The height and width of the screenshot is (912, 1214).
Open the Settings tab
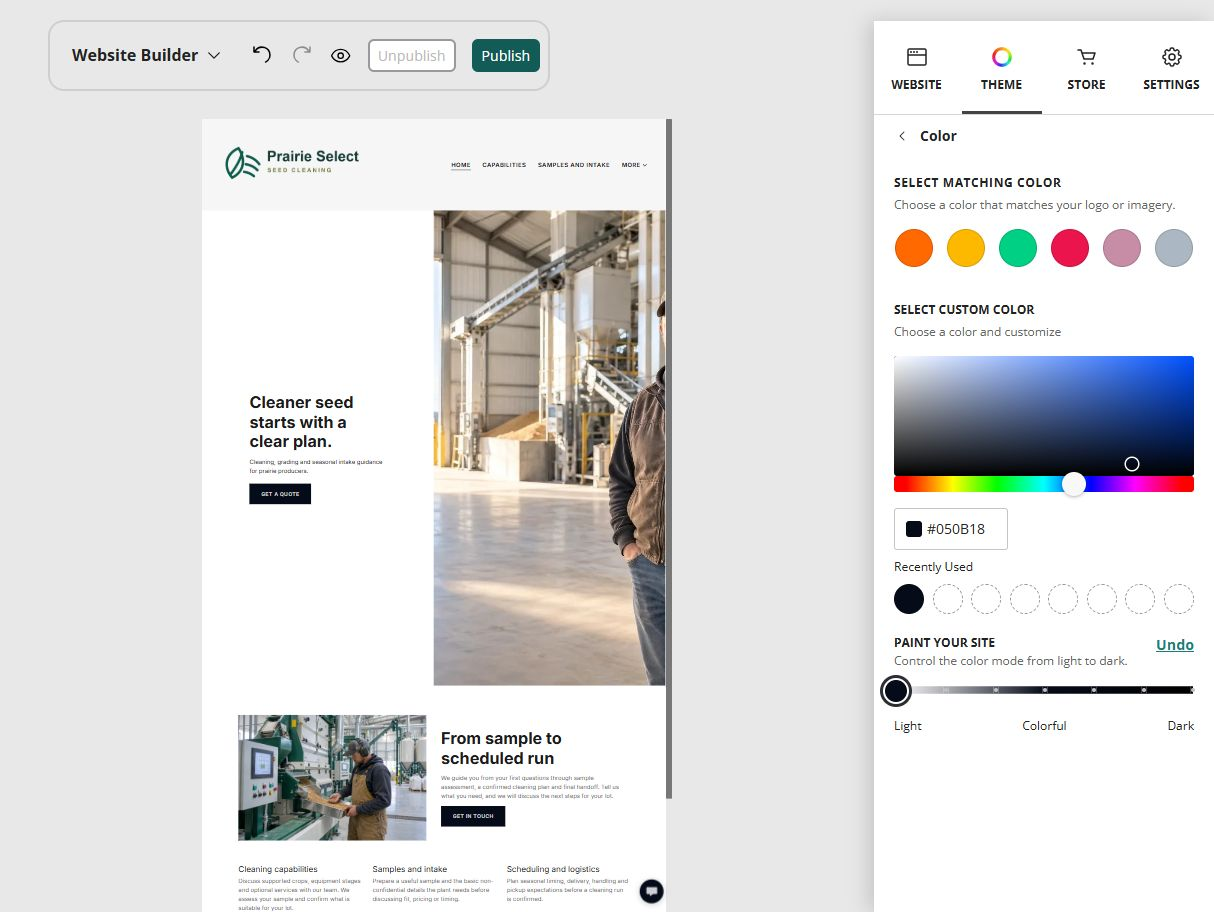coord(1171,69)
